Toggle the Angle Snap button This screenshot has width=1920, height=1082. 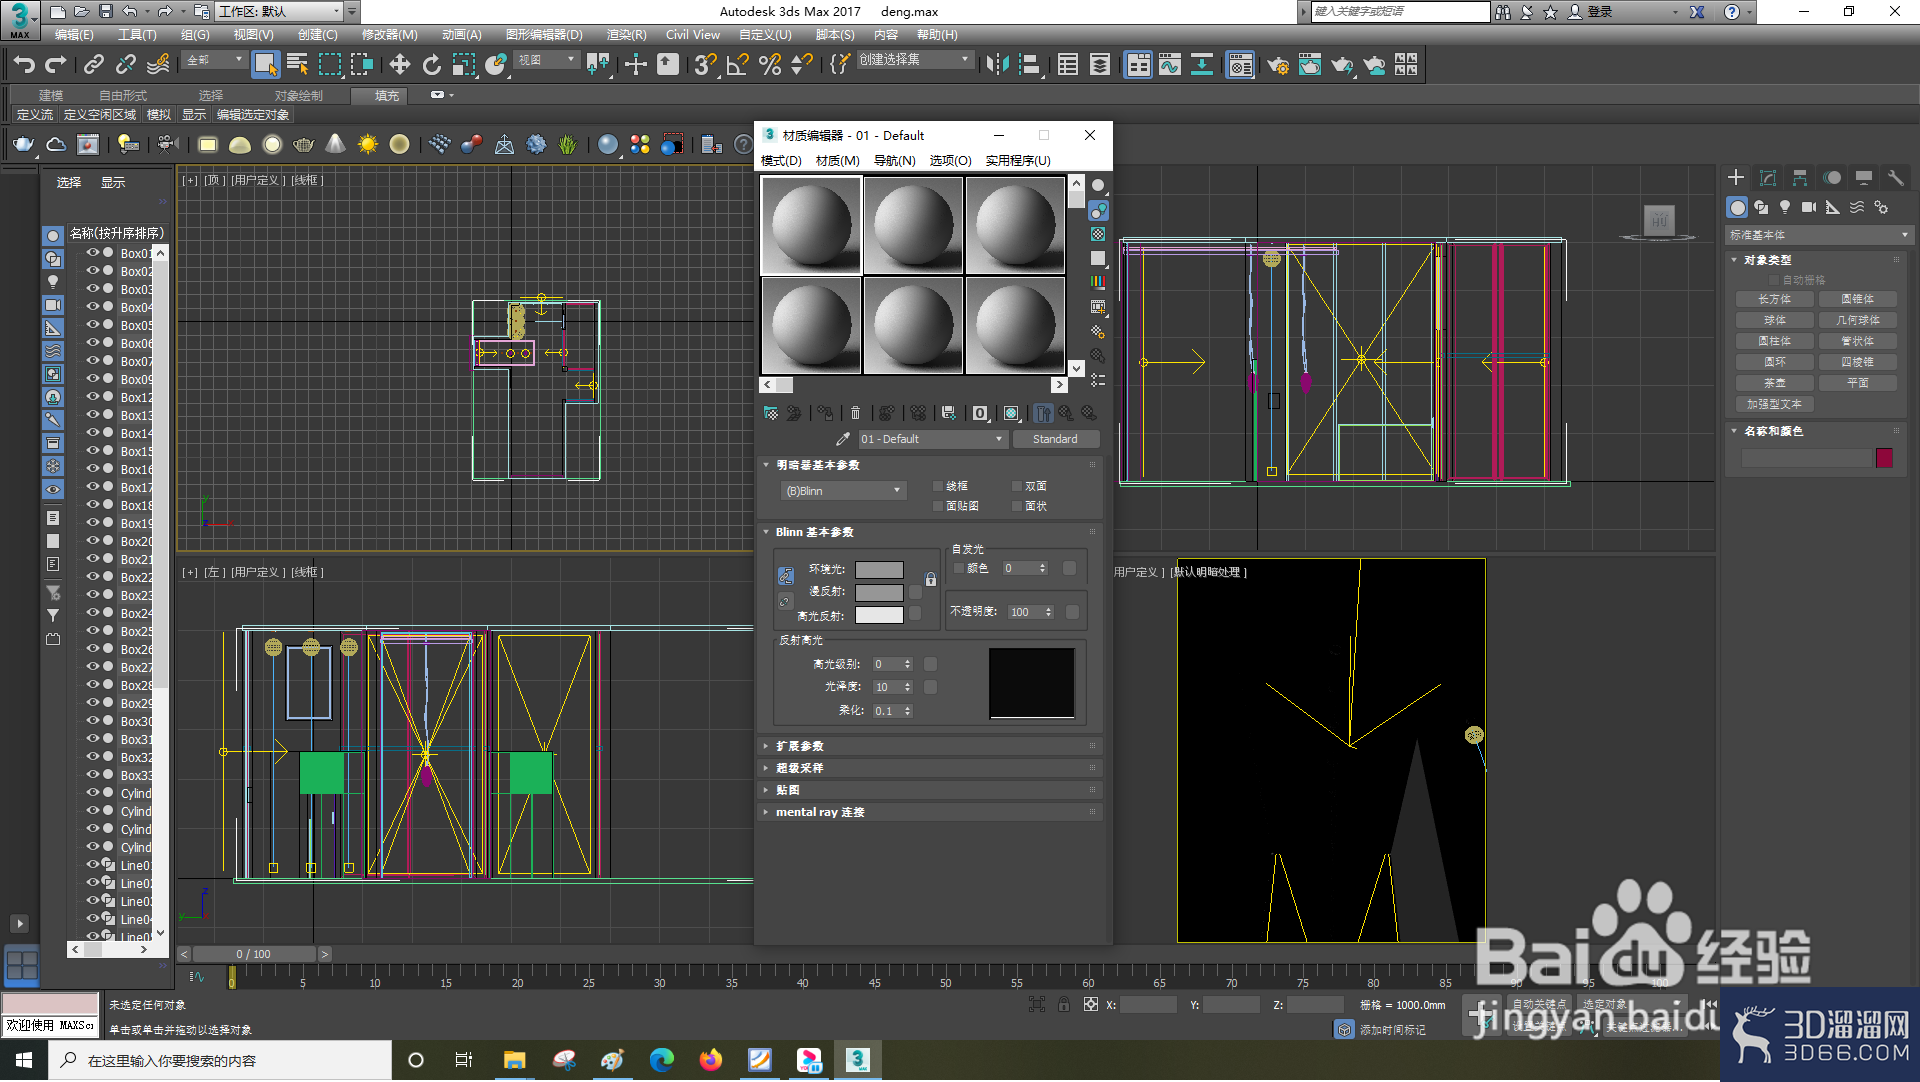tap(738, 65)
